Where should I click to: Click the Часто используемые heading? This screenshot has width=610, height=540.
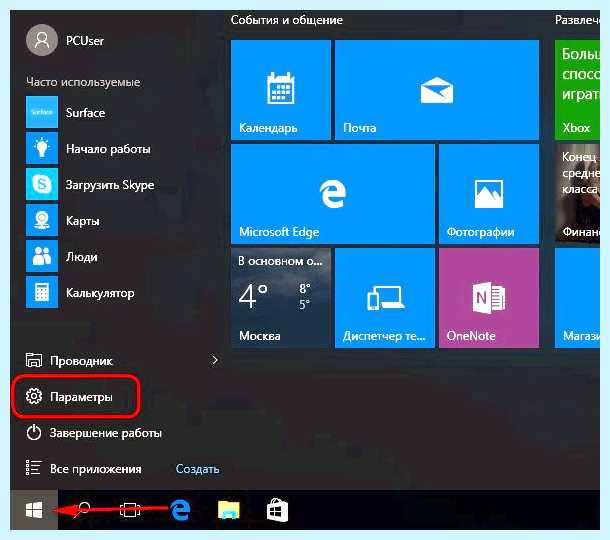(83, 82)
